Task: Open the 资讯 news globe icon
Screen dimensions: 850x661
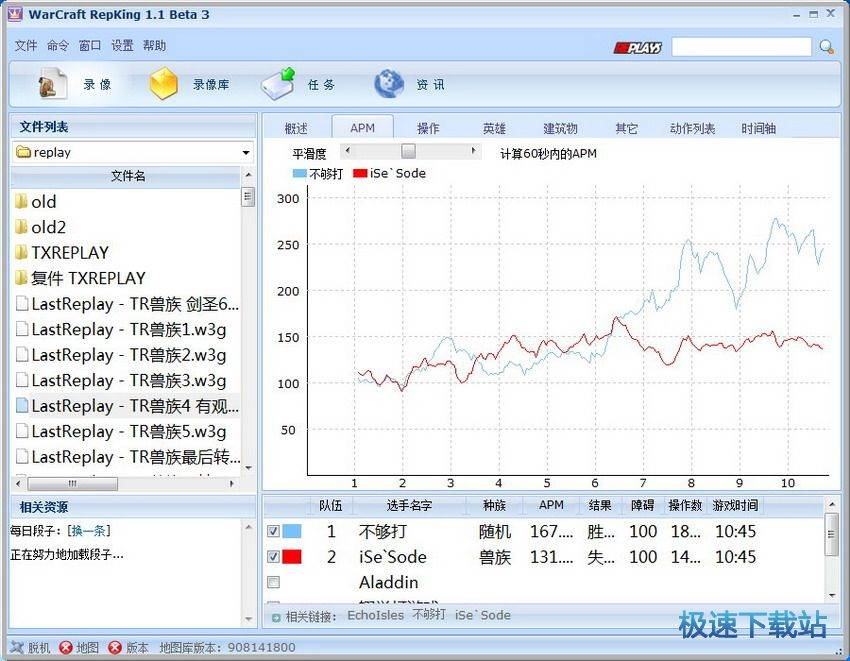Action: click(x=388, y=84)
